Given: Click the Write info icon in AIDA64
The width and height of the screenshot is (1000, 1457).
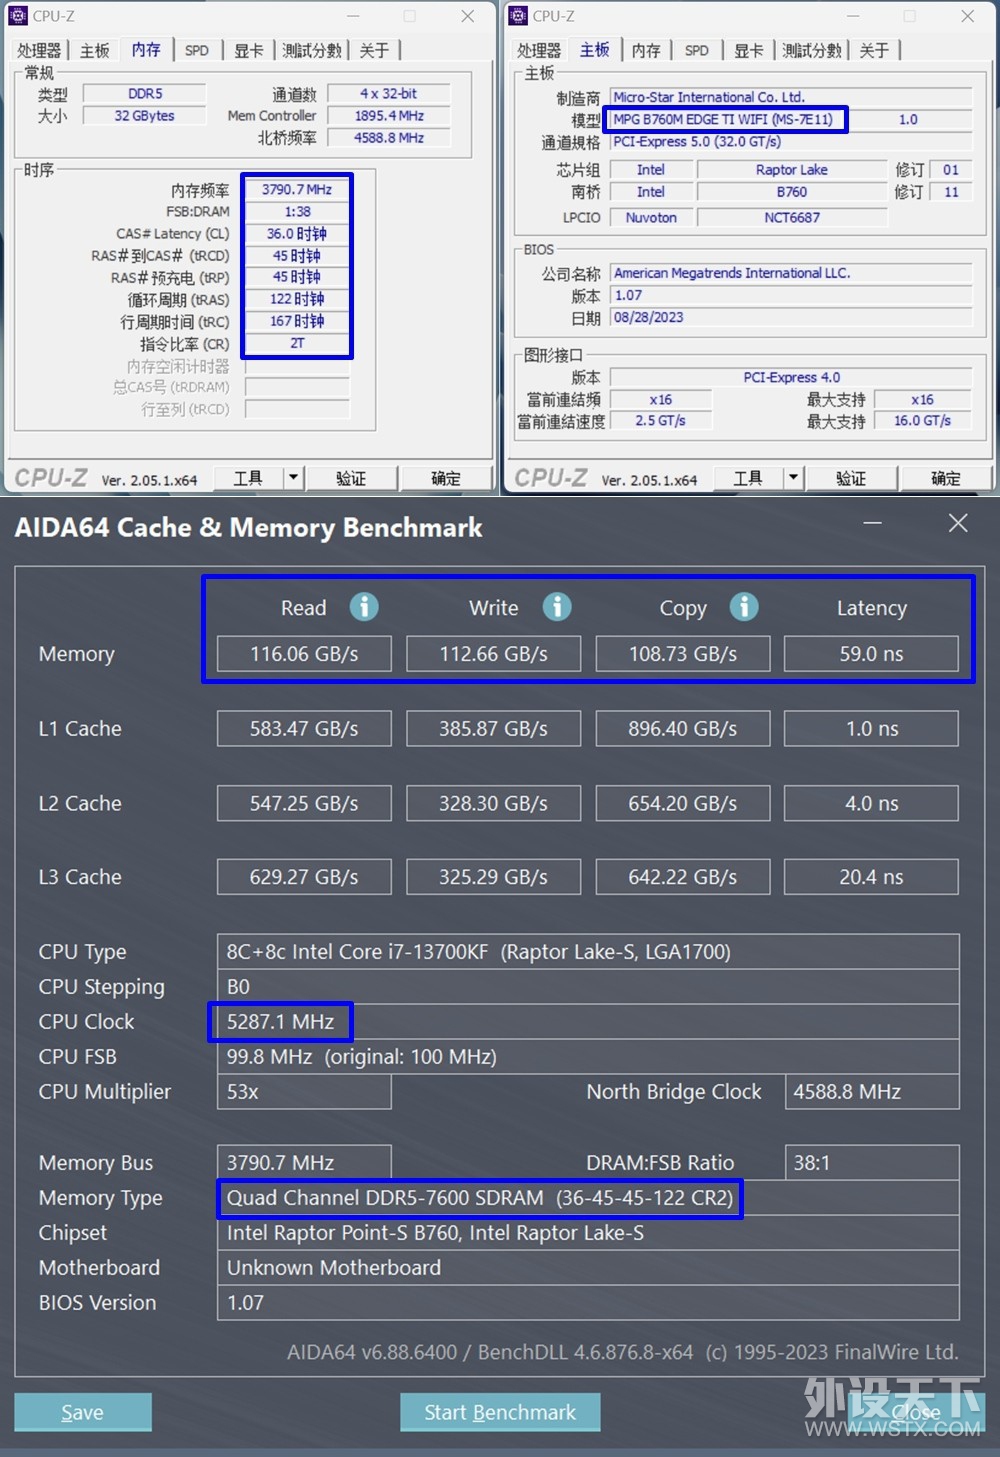Looking at the screenshot, I should coord(557,606).
